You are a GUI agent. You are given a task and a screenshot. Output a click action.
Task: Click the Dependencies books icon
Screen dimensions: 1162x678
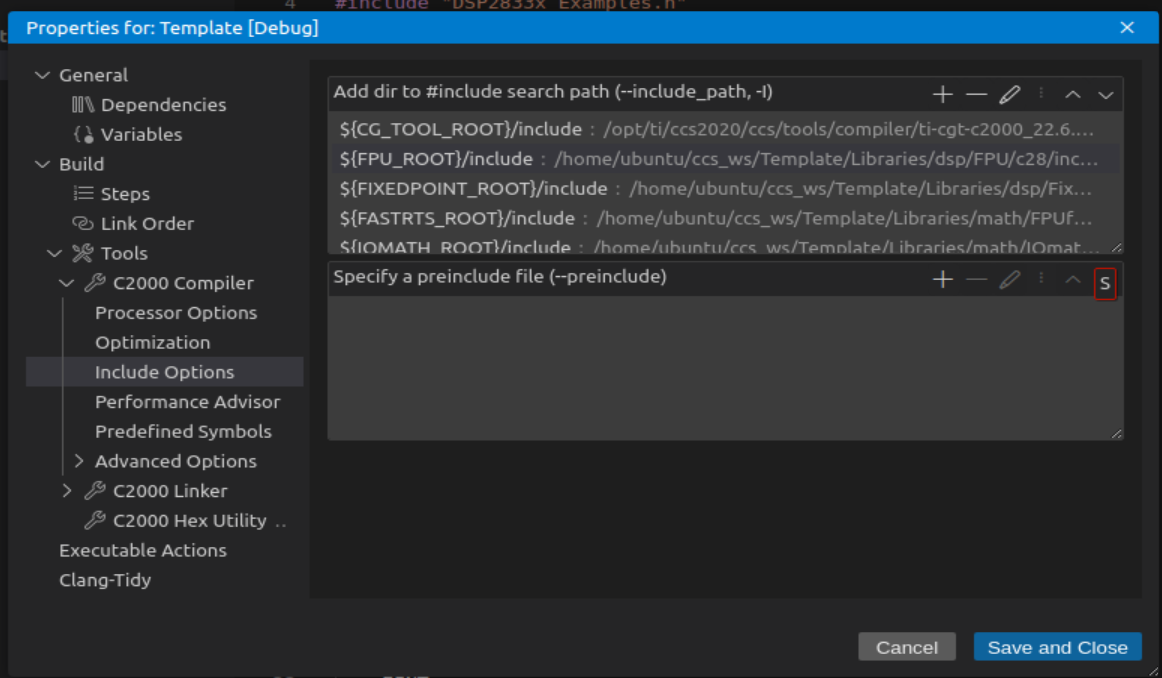[82, 104]
